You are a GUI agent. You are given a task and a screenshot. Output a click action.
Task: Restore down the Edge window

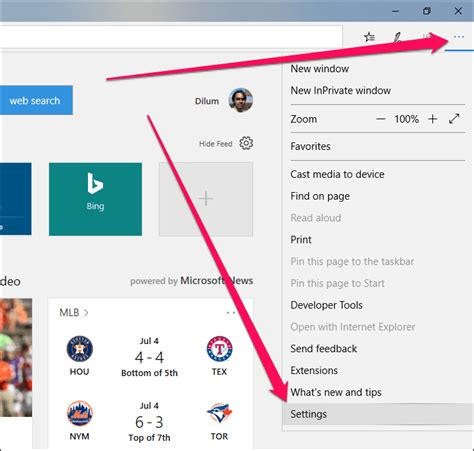[x=427, y=11]
